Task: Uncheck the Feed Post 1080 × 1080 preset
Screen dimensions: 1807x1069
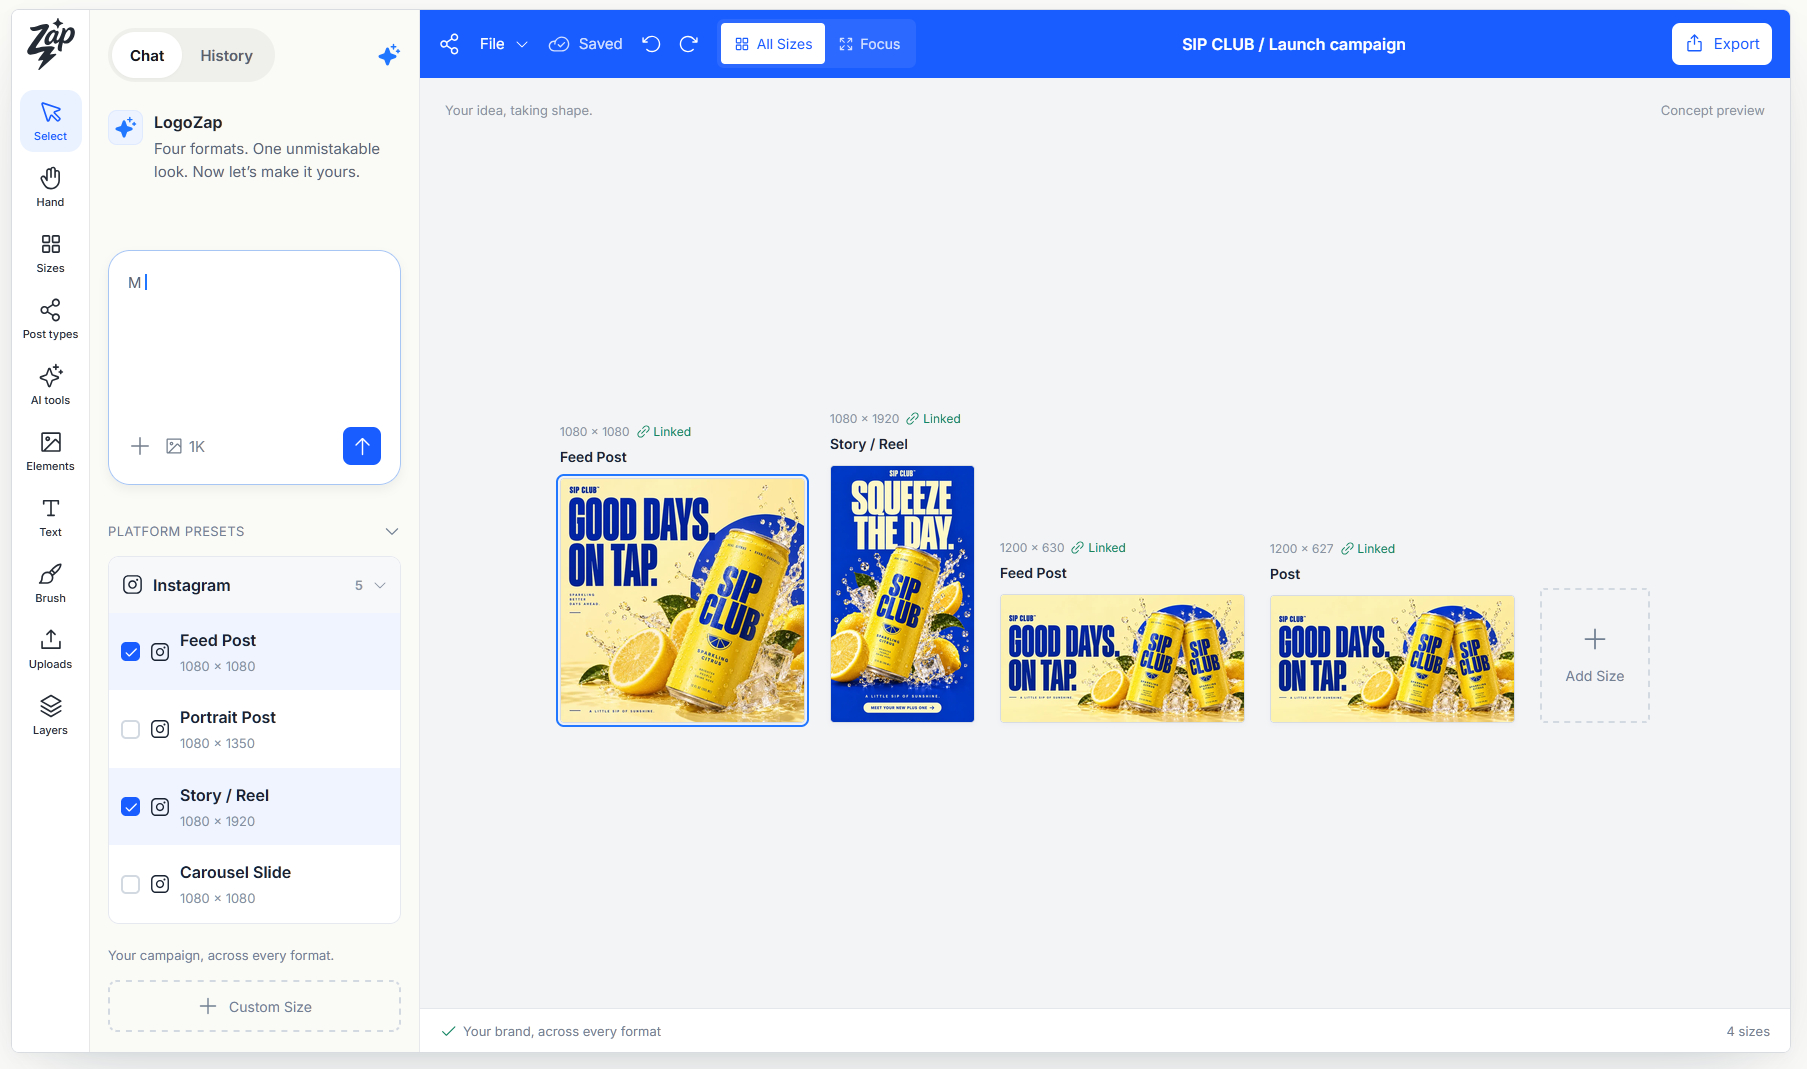Action: click(131, 652)
